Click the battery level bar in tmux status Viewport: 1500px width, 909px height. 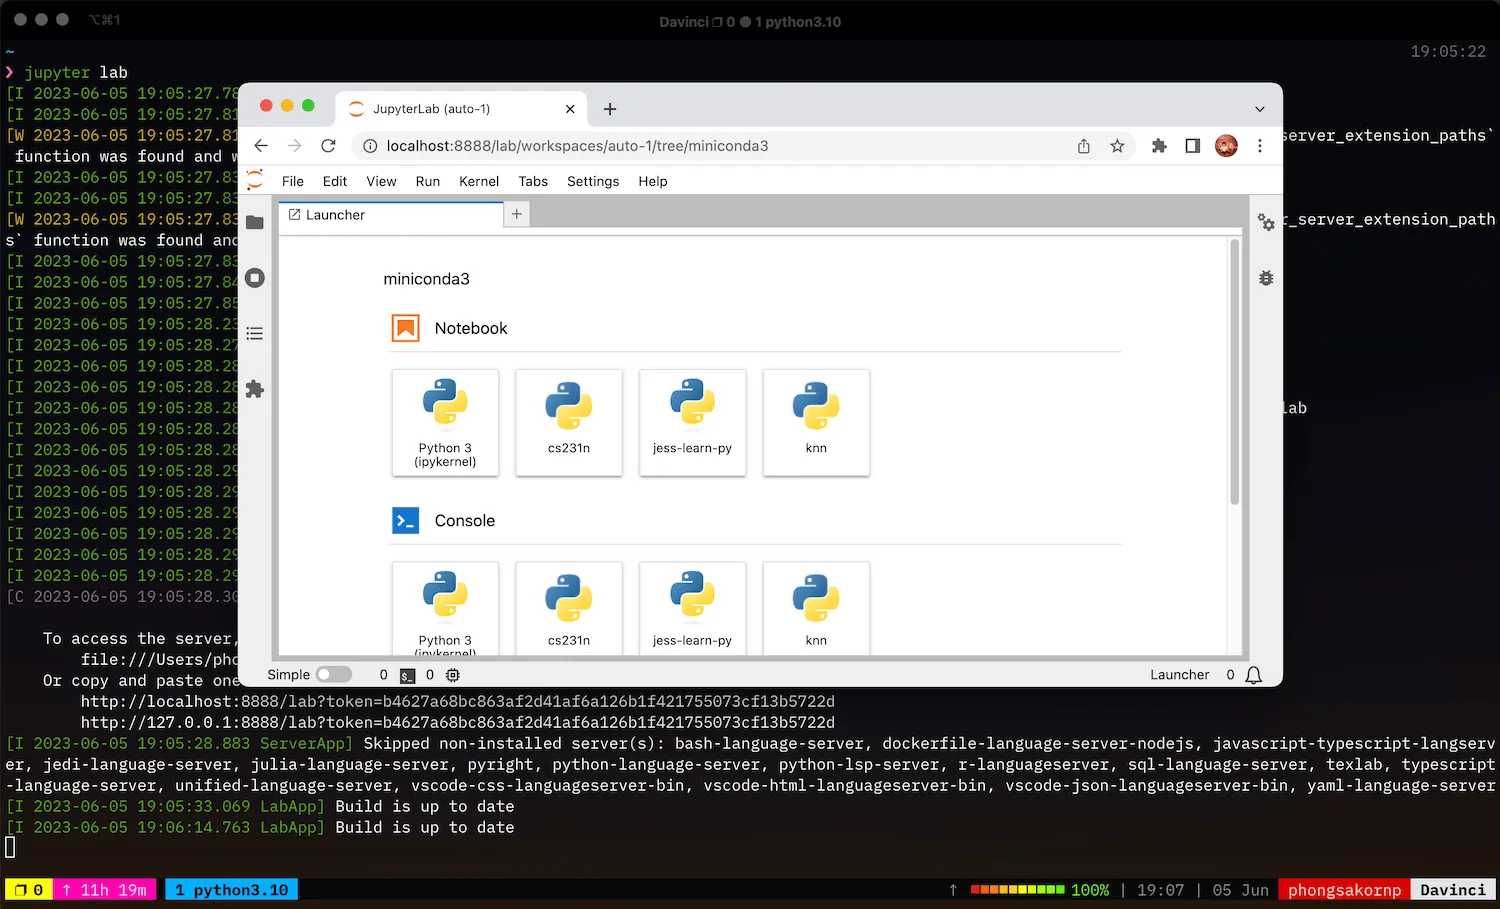(x=1018, y=890)
